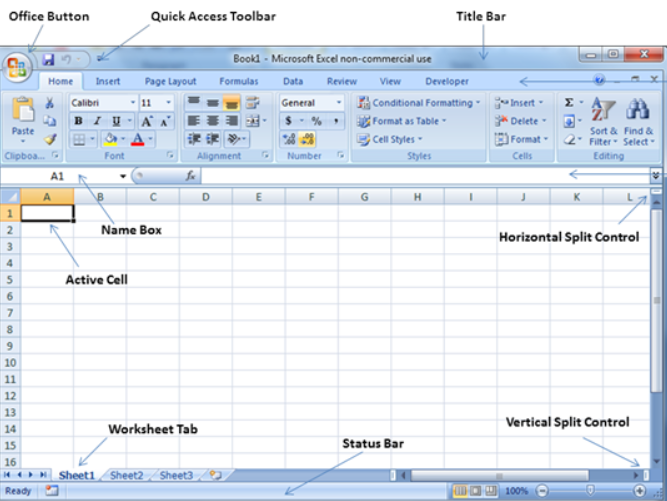Click the Cell Styles button
The image size is (667, 501).
click(391, 140)
